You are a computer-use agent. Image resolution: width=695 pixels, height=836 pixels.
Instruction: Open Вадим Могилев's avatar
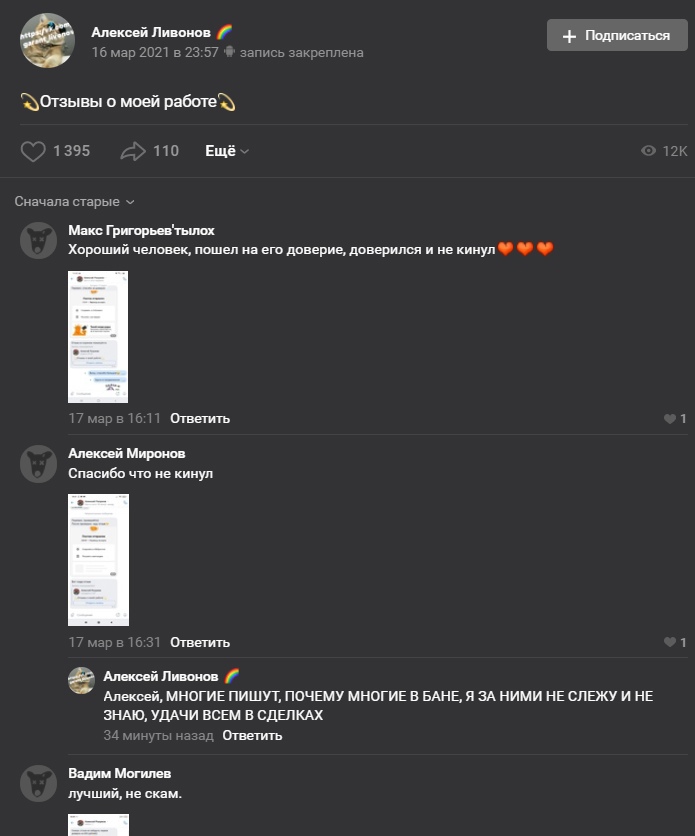click(38, 784)
